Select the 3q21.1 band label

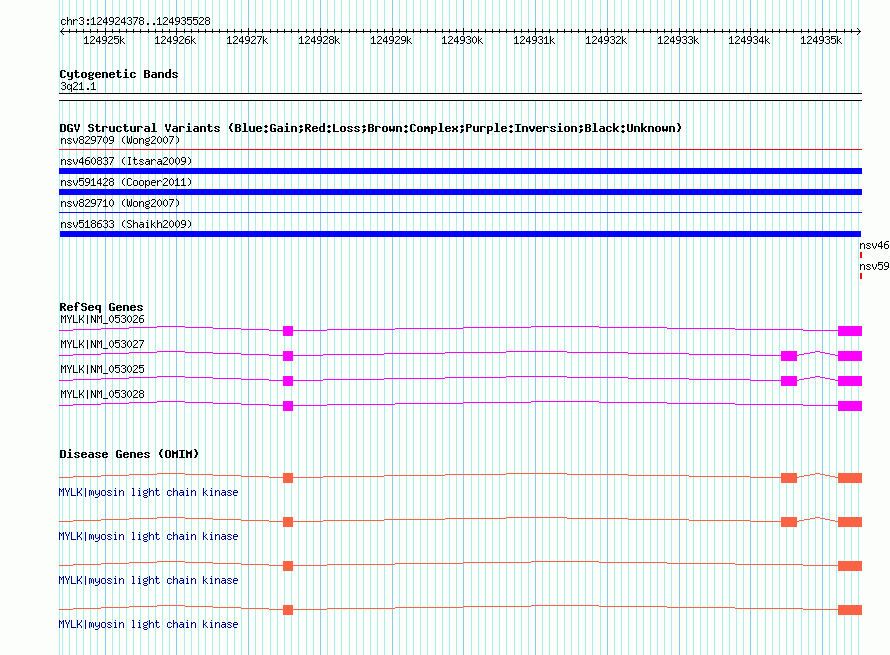[78, 86]
